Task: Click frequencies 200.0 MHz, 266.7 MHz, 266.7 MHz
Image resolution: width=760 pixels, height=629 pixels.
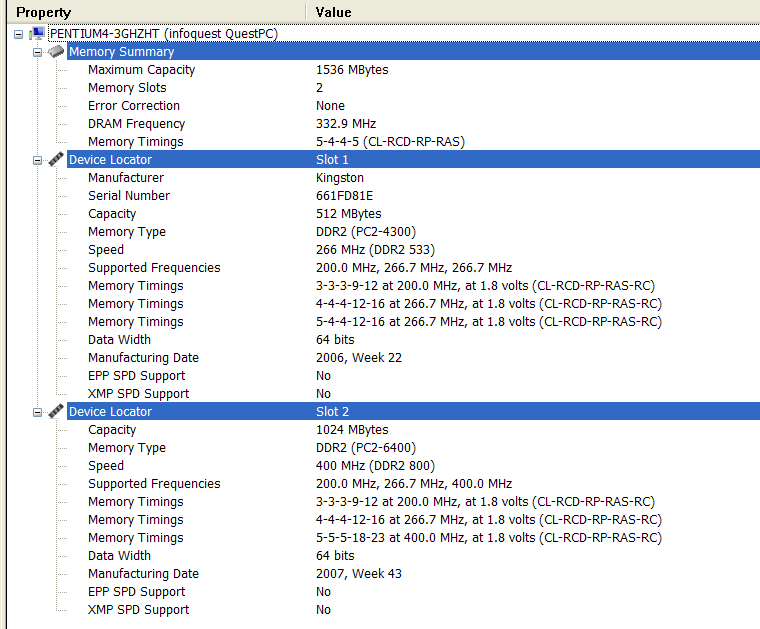Action: 414,267
